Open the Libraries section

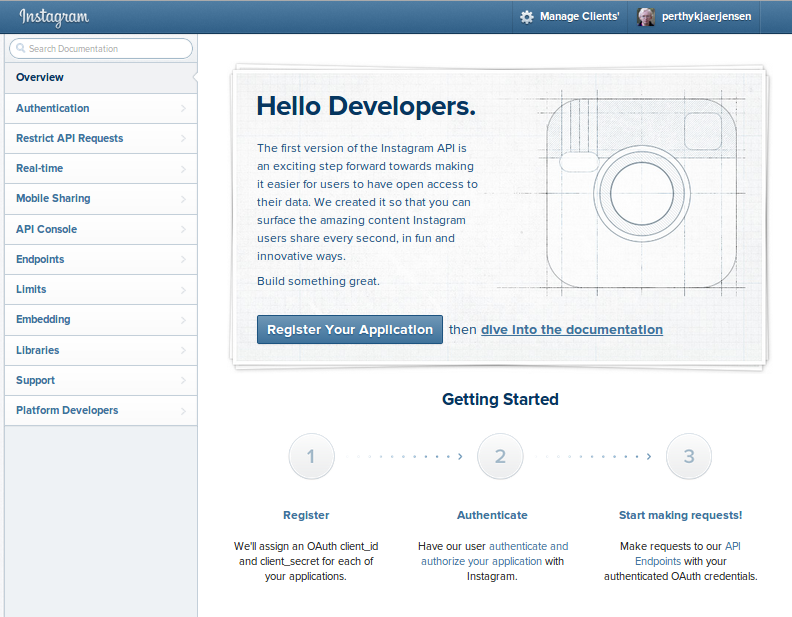click(x=101, y=350)
